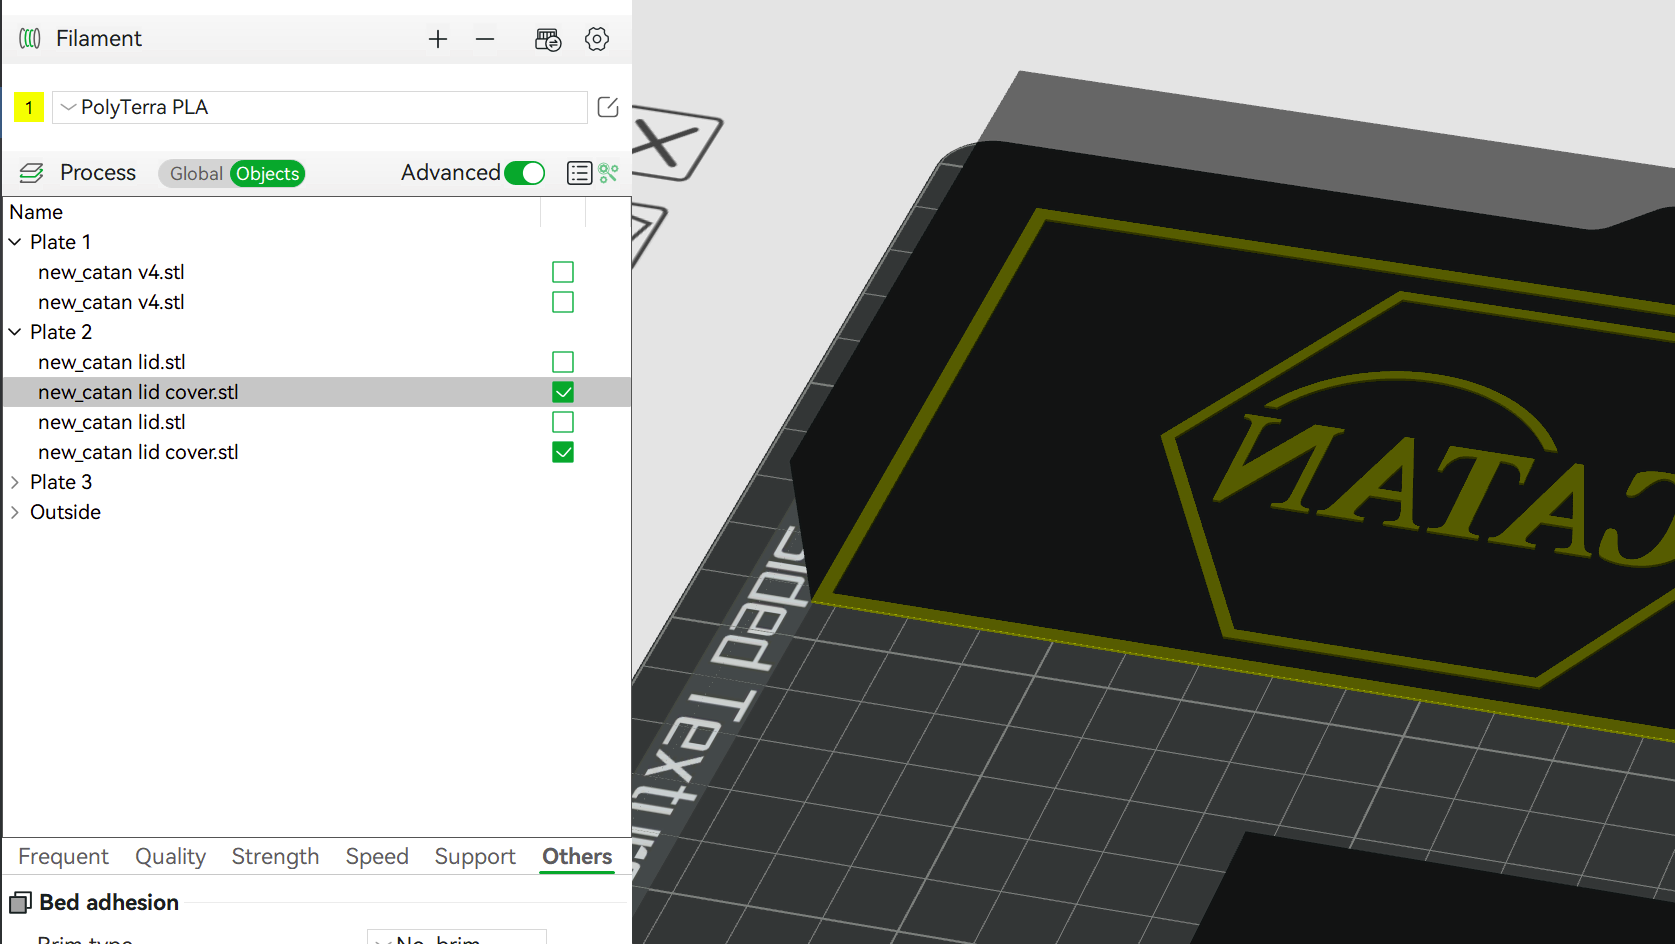Add a new filament with plus icon
1675x944 pixels.
tap(438, 39)
